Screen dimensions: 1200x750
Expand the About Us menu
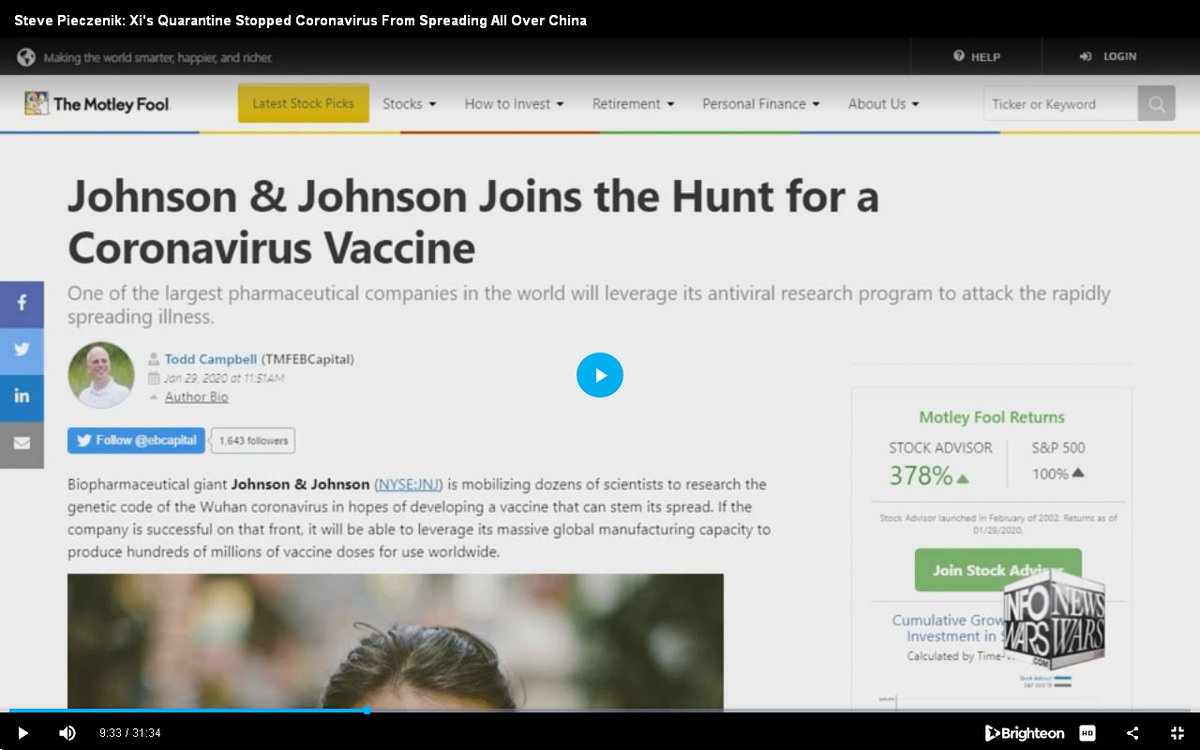click(x=884, y=104)
